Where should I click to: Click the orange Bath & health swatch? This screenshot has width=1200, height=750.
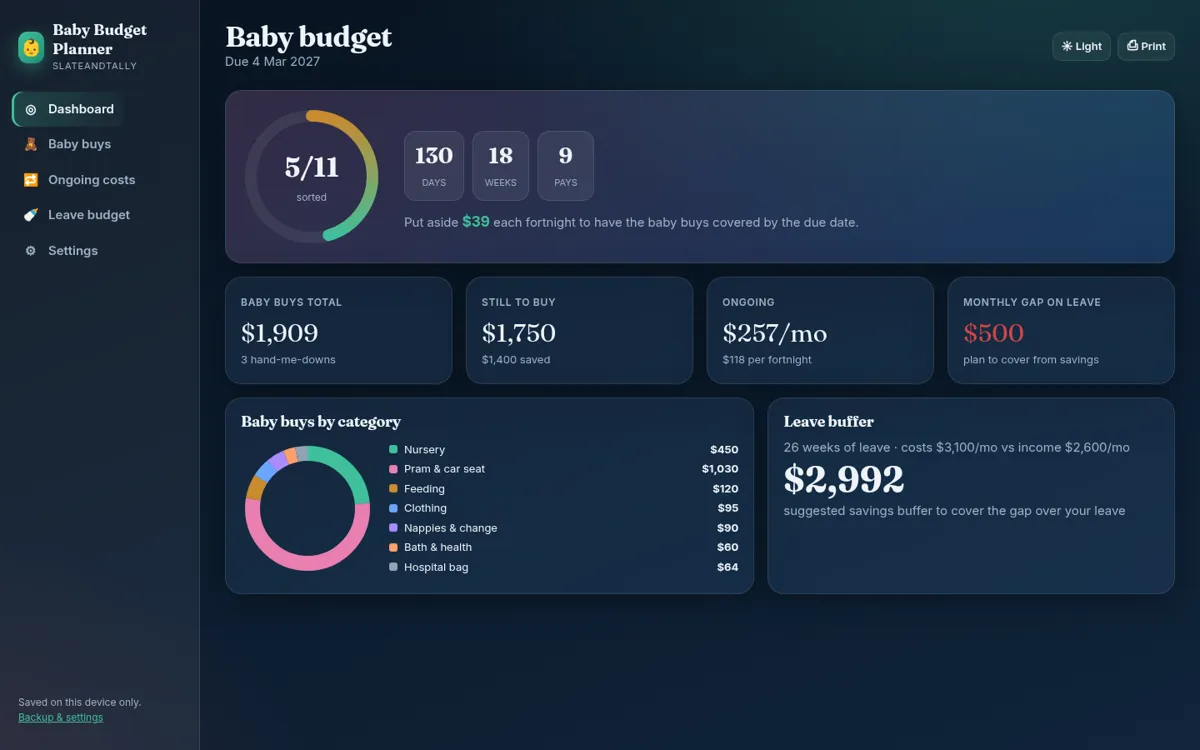coord(393,547)
